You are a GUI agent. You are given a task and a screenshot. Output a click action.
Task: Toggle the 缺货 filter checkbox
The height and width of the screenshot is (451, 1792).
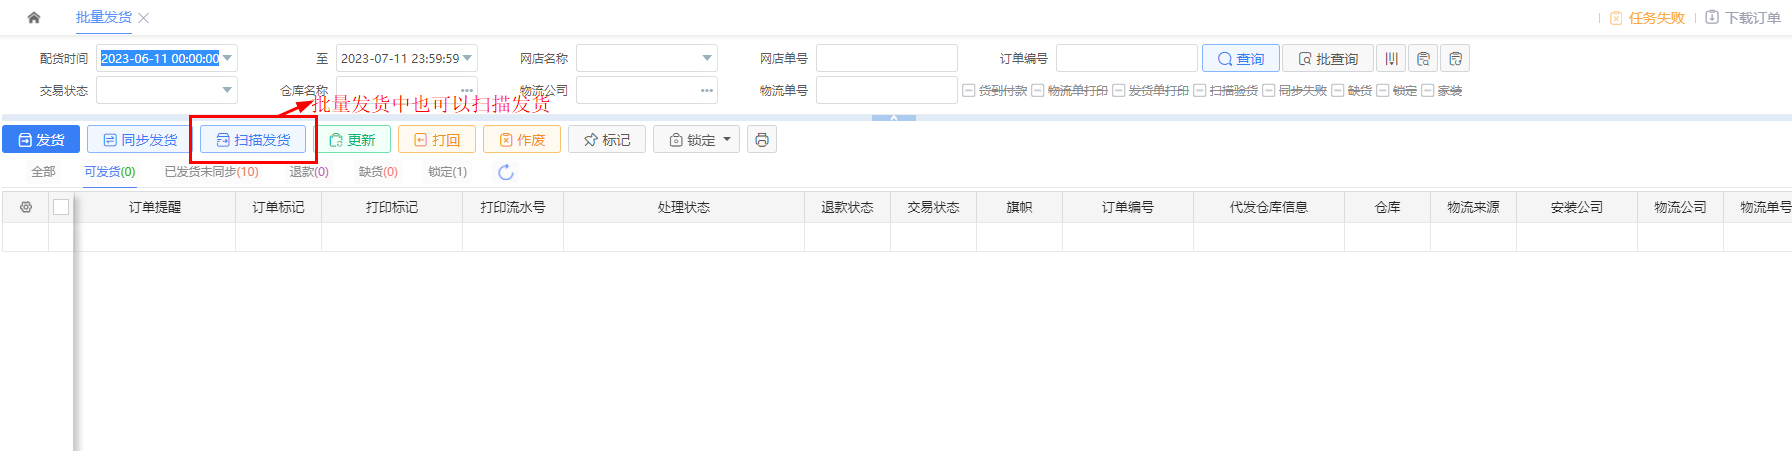click(x=1338, y=91)
